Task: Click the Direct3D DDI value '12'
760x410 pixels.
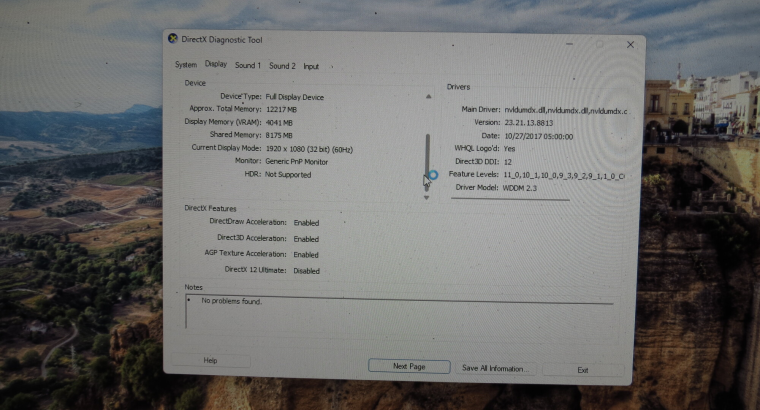Action: click(x=508, y=162)
